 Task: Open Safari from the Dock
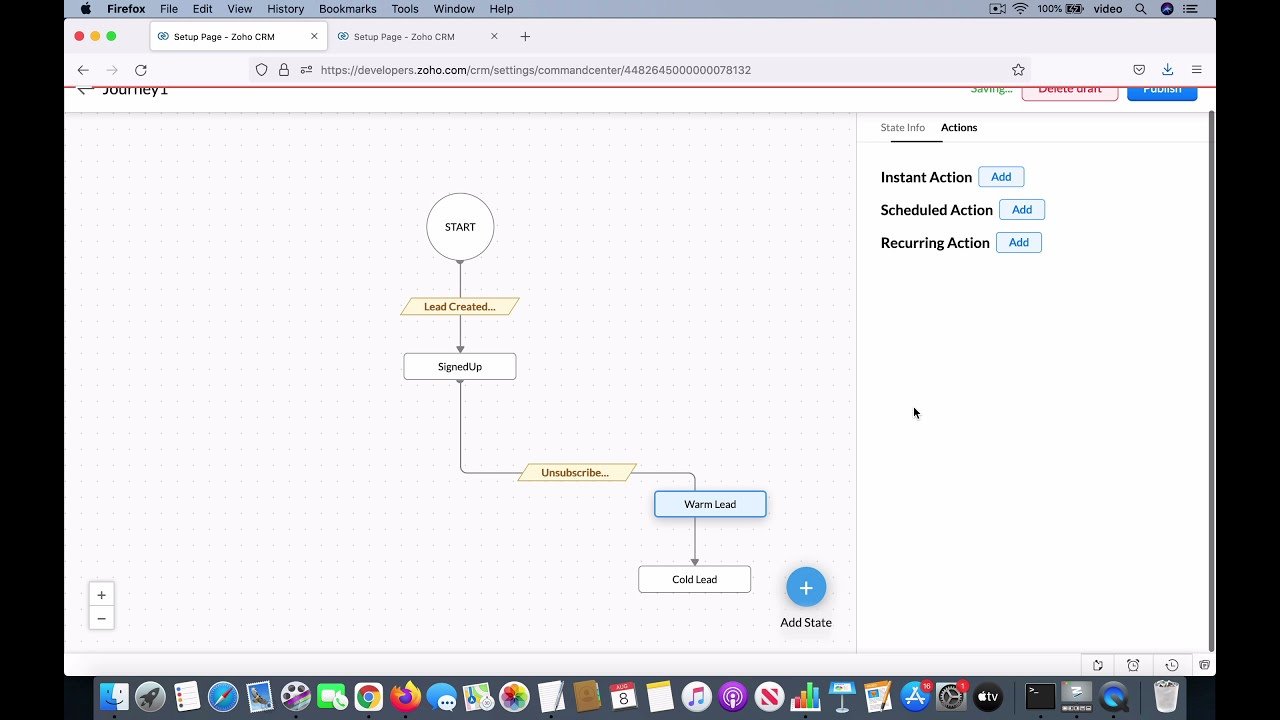[x=223, y=696]
